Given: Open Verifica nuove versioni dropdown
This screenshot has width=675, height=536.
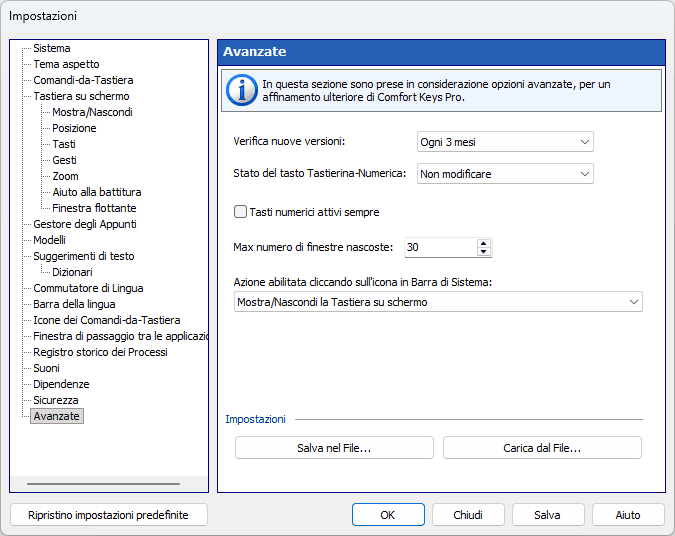Looking at the screenshot, I should pyautogui.click(x=505, y=142).
